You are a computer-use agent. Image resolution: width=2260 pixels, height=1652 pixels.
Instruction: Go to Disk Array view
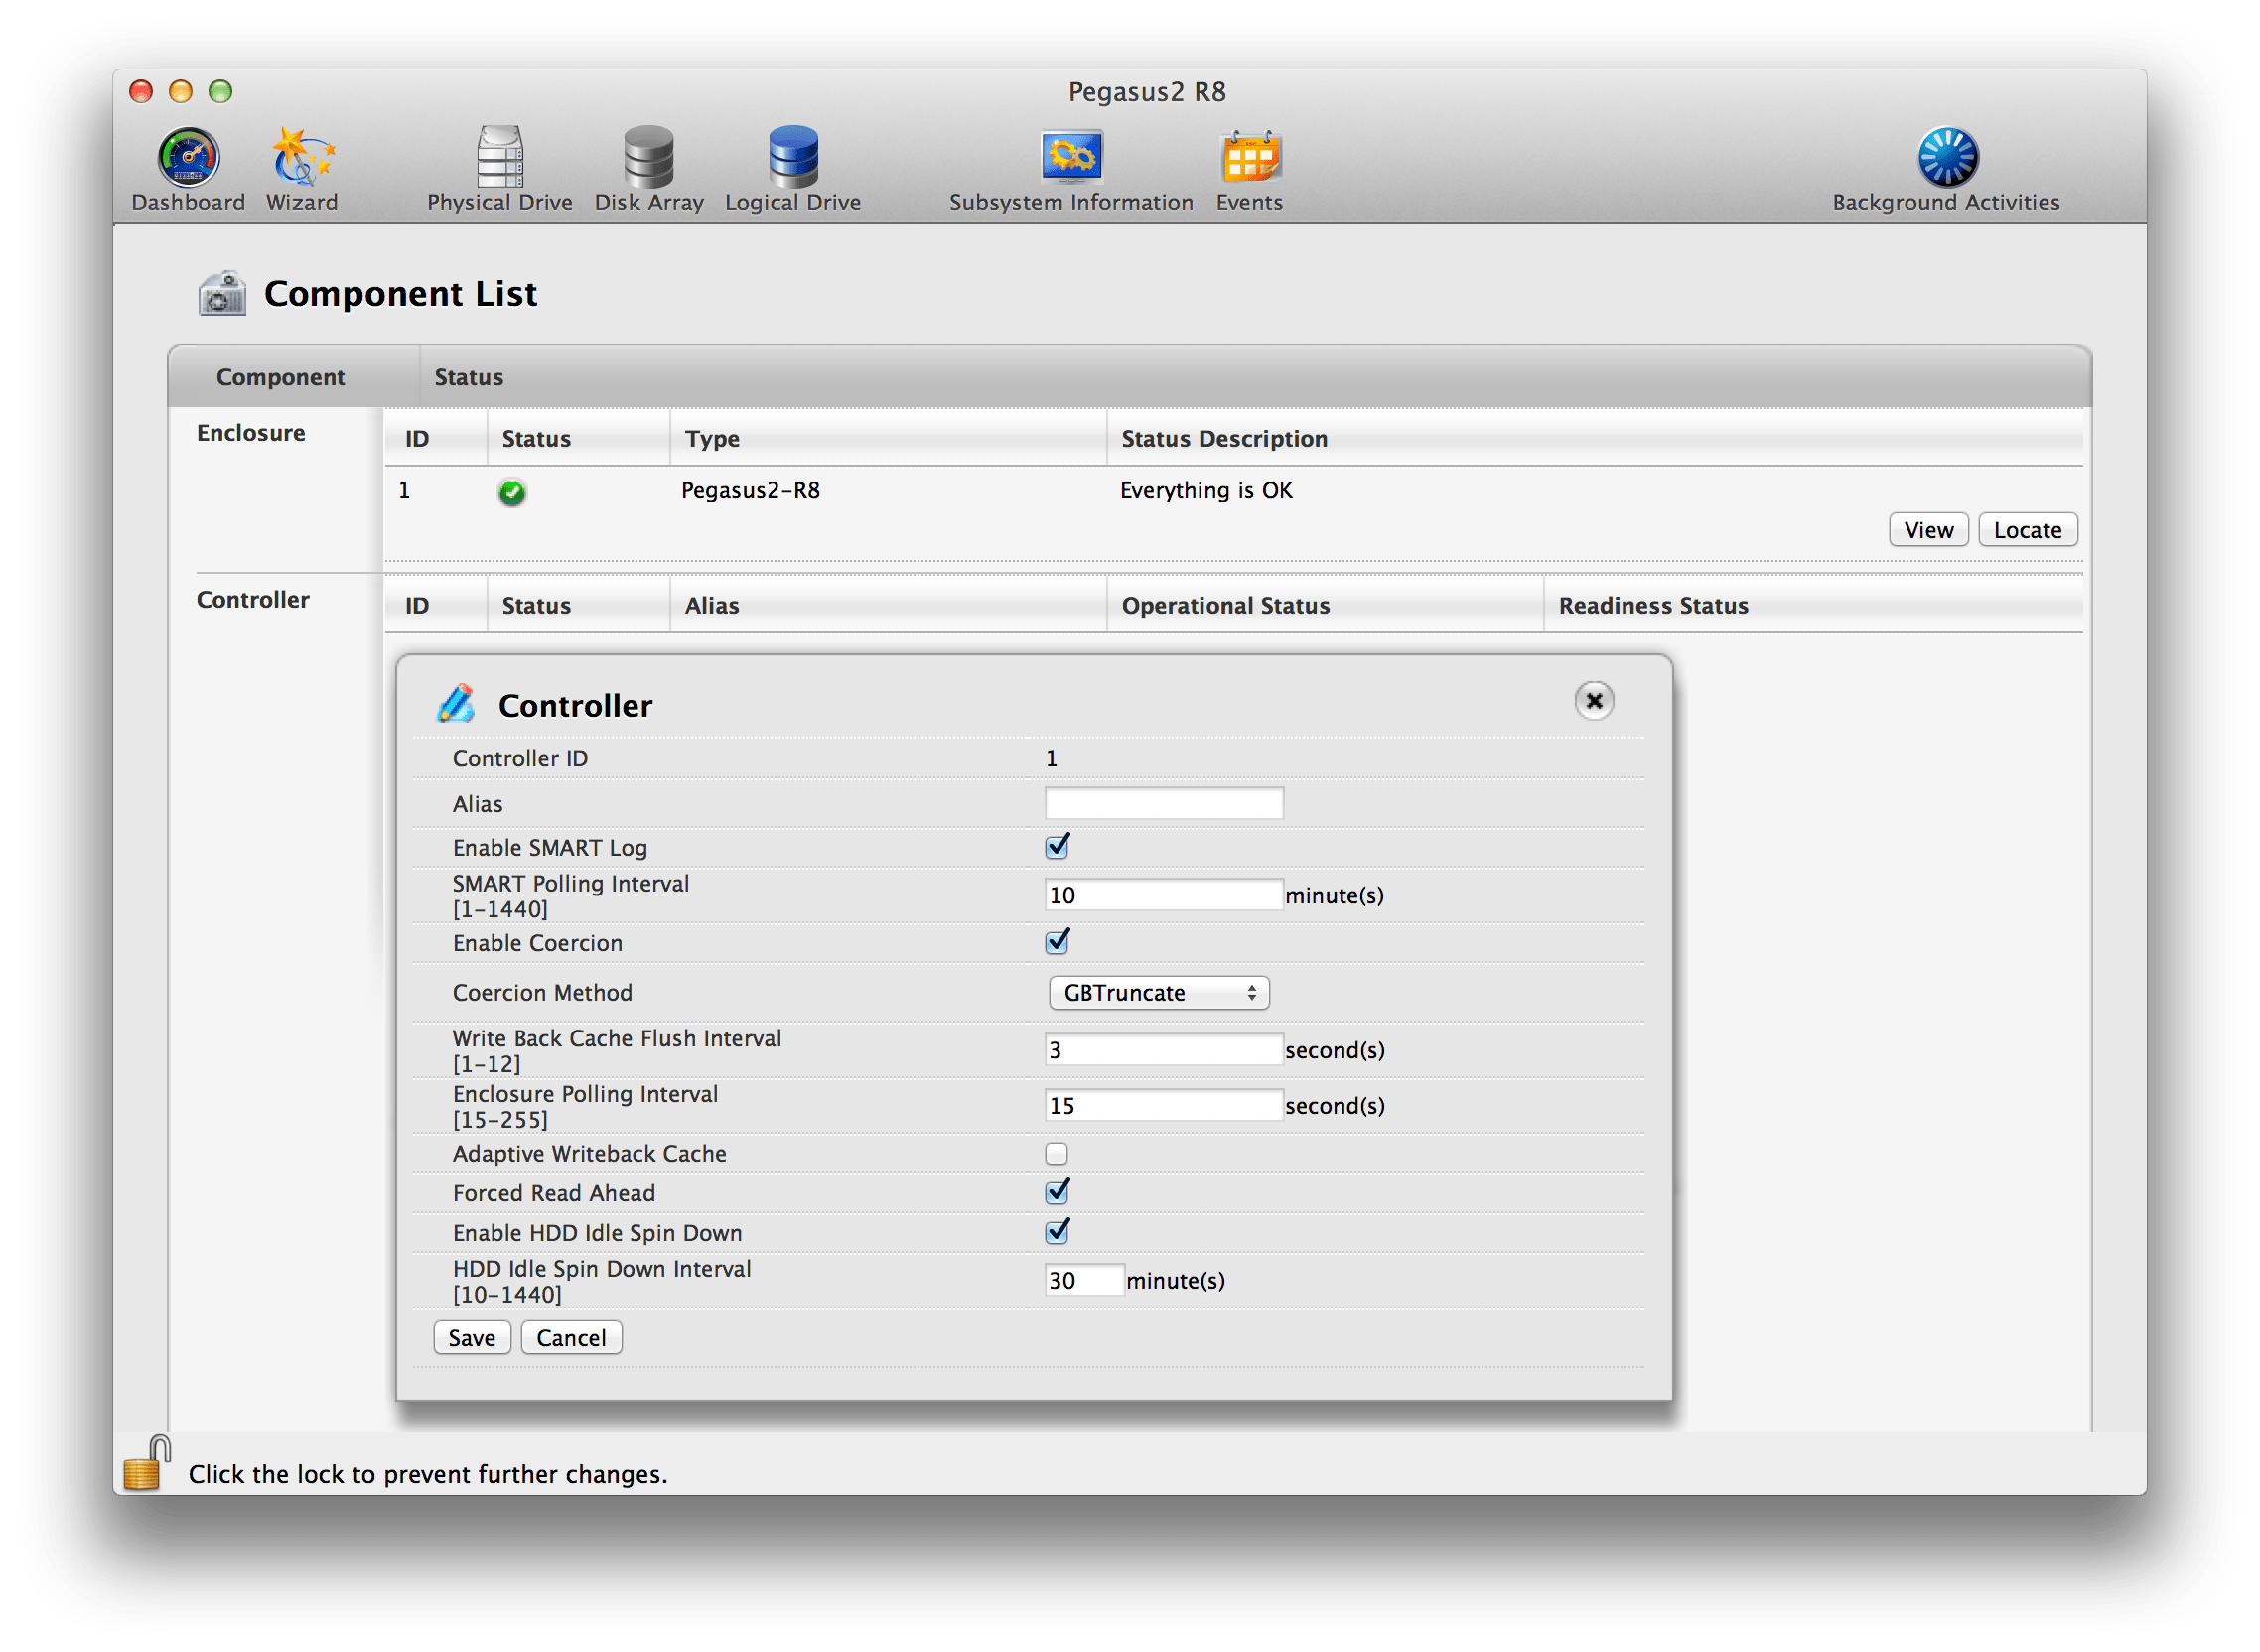pyautogui.click(x=648, y=158)
